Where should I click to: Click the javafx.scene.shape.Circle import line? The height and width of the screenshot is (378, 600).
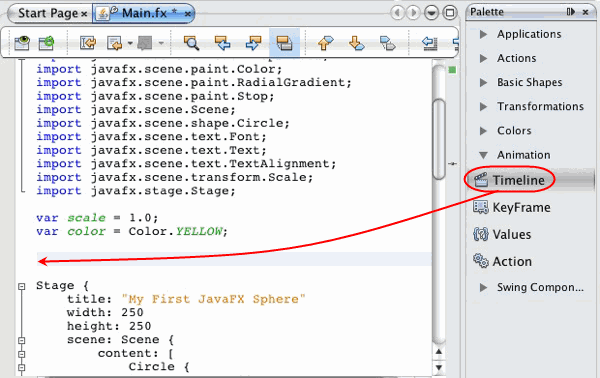click(163, 123)
